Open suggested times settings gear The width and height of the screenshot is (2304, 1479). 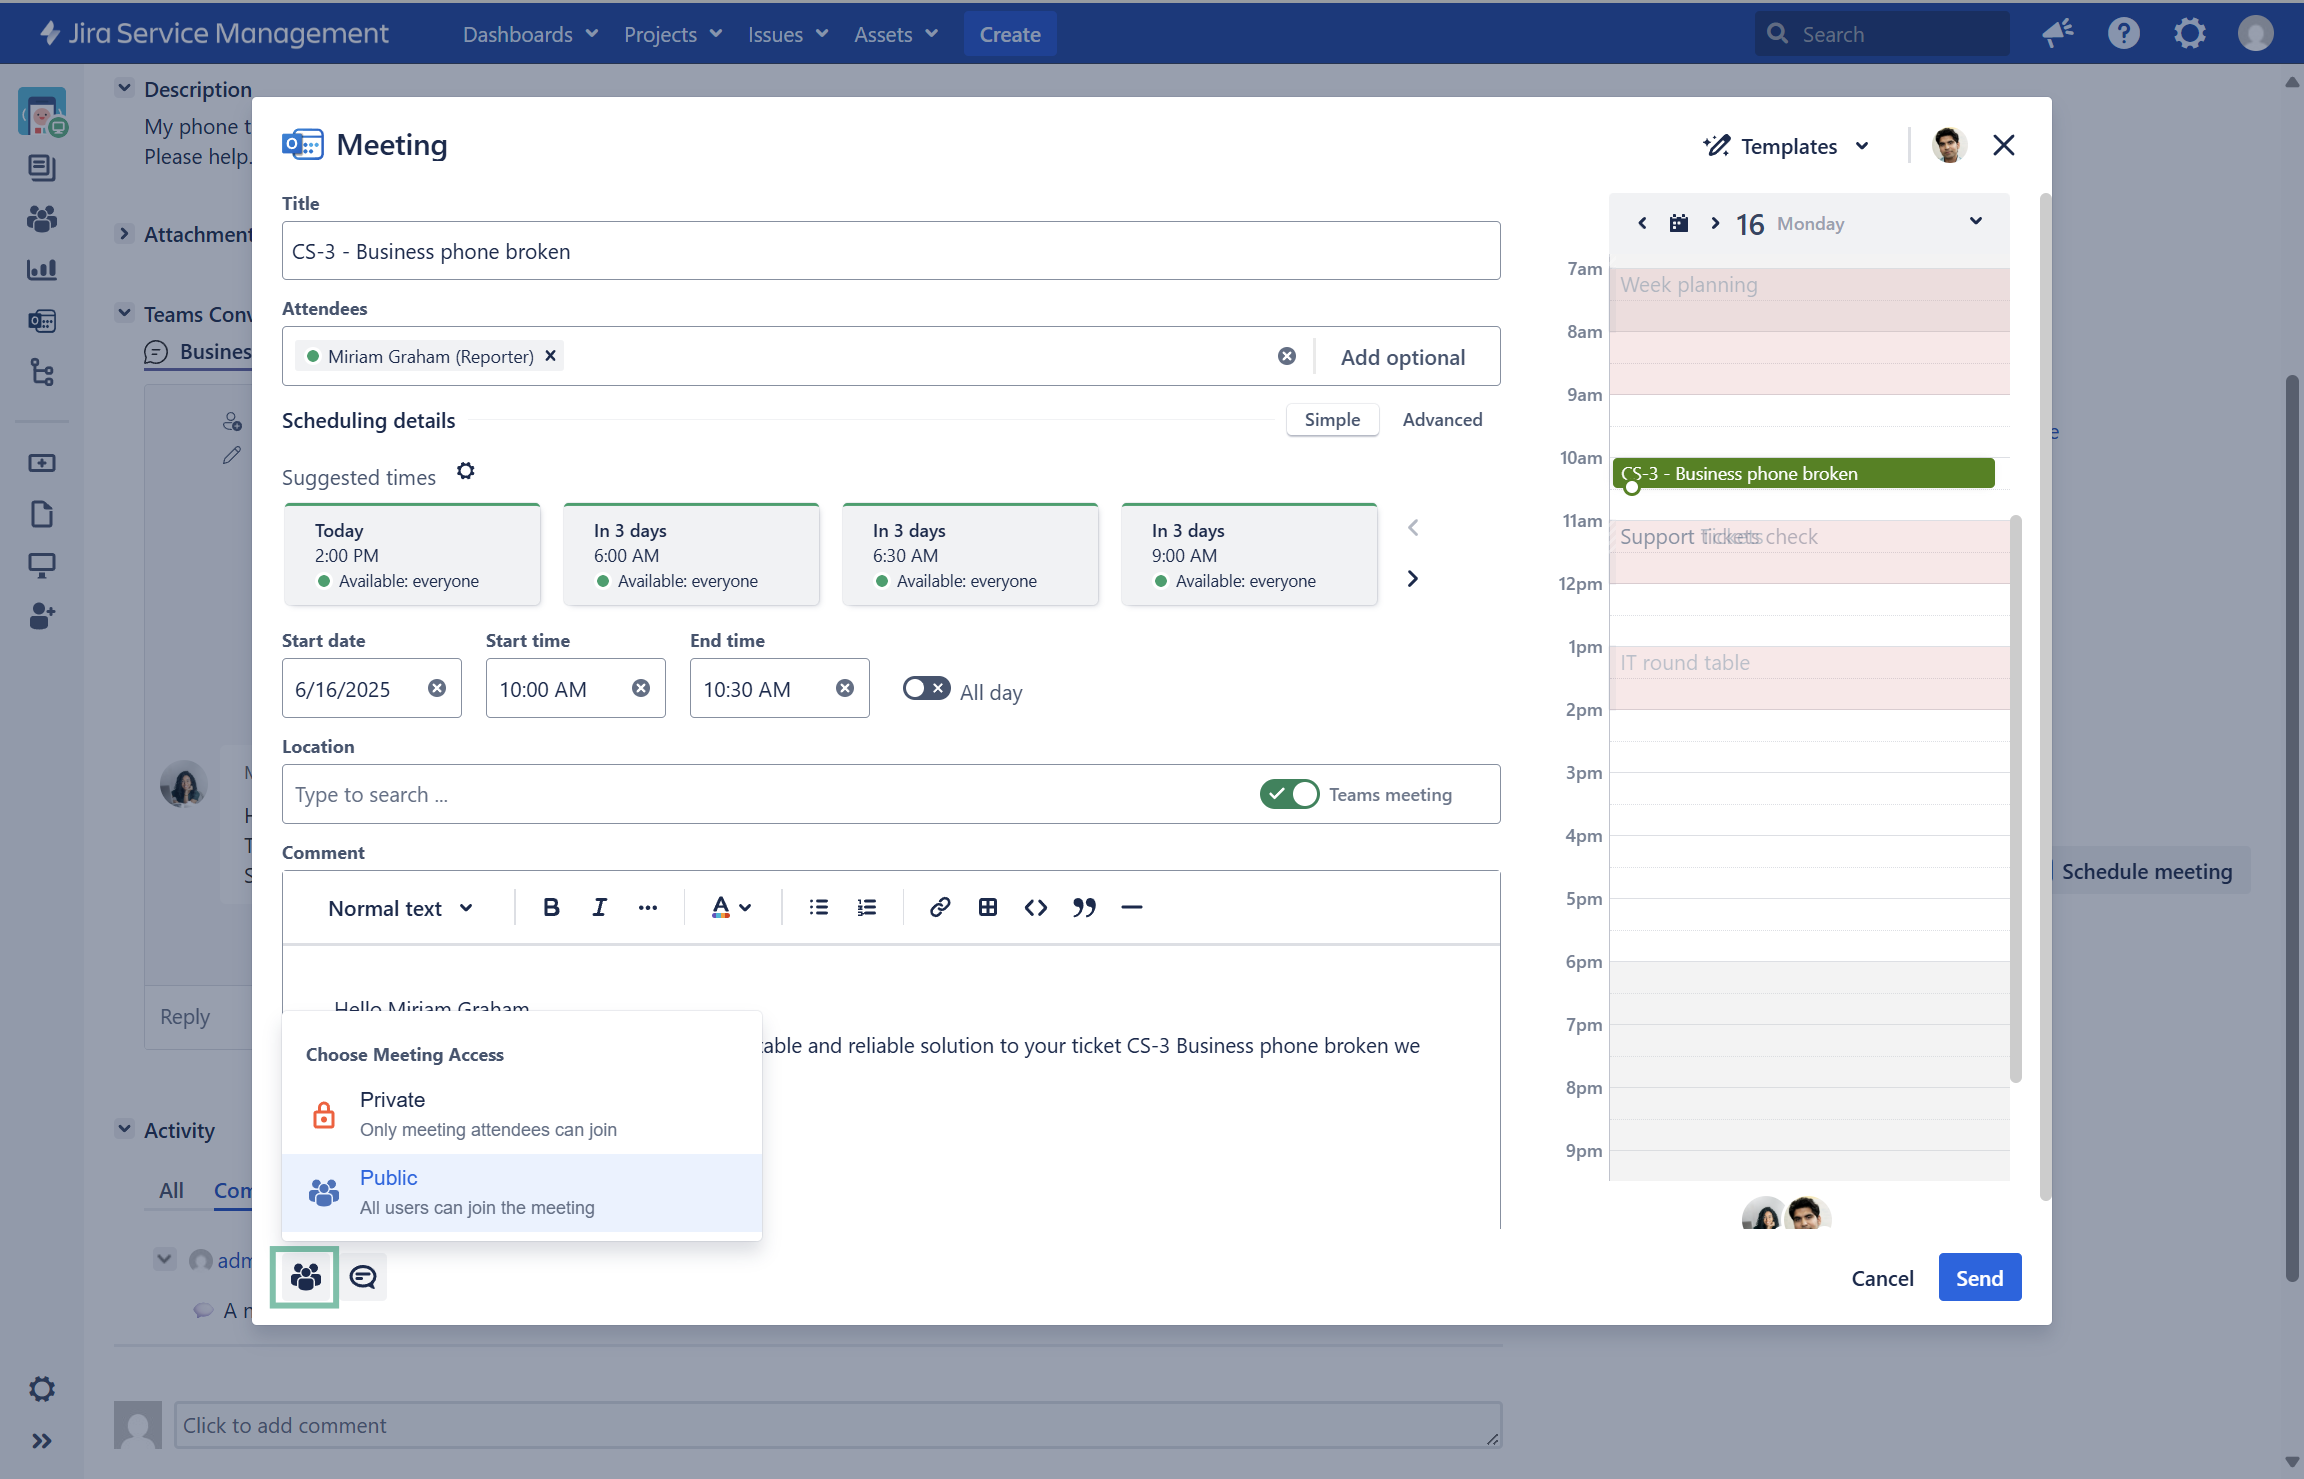click(466, 471)
